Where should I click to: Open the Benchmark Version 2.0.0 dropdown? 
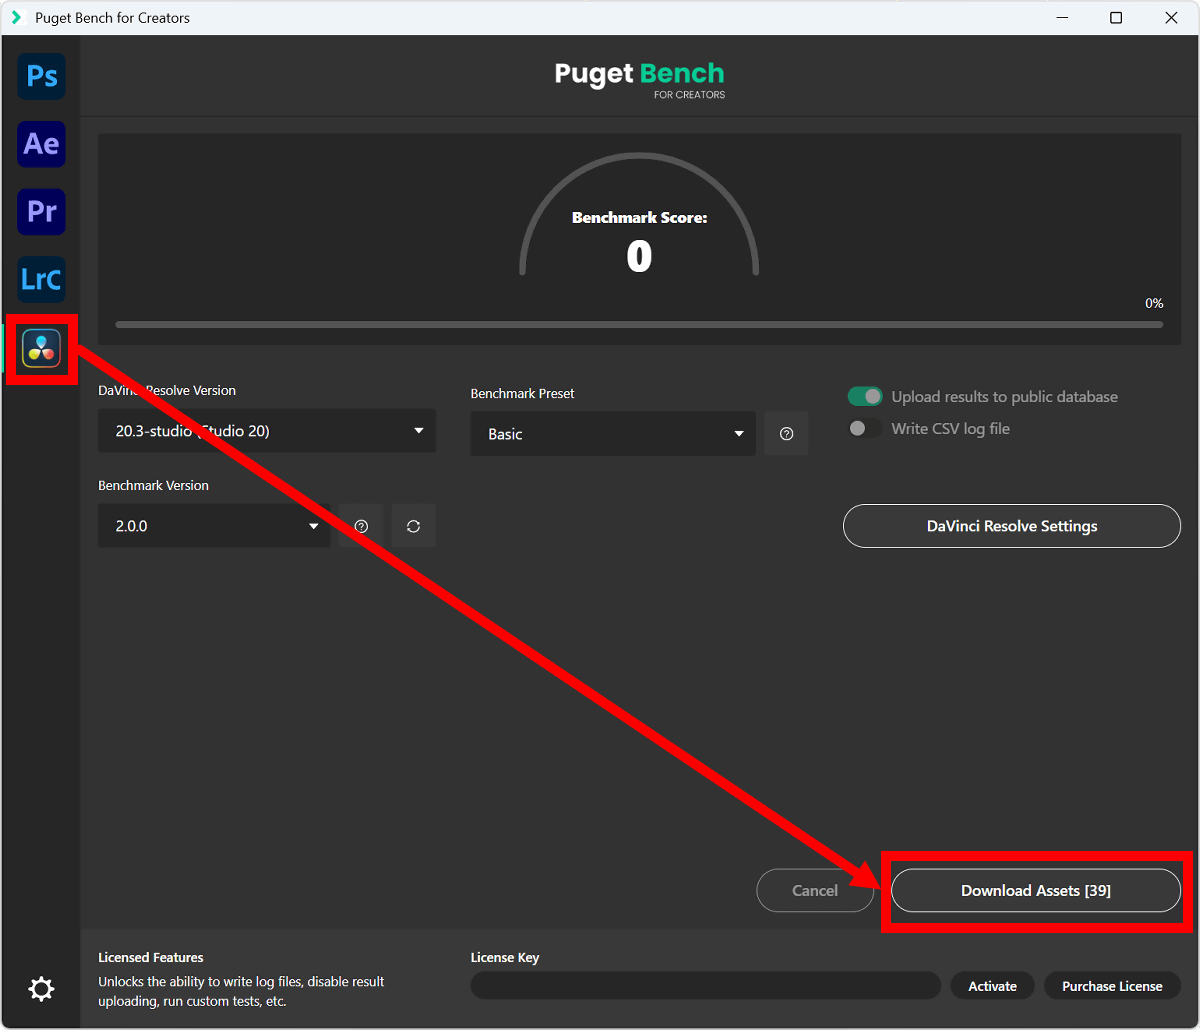[214, 526]
